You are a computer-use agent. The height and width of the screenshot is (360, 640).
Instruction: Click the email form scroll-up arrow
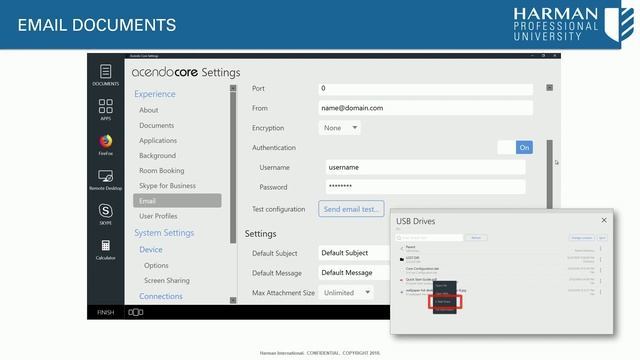click(x=549, y=88)
